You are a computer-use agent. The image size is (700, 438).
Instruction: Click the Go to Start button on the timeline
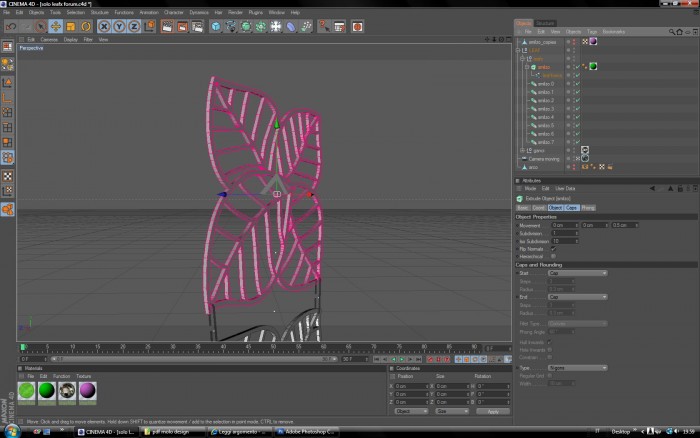tap(376, 359)
